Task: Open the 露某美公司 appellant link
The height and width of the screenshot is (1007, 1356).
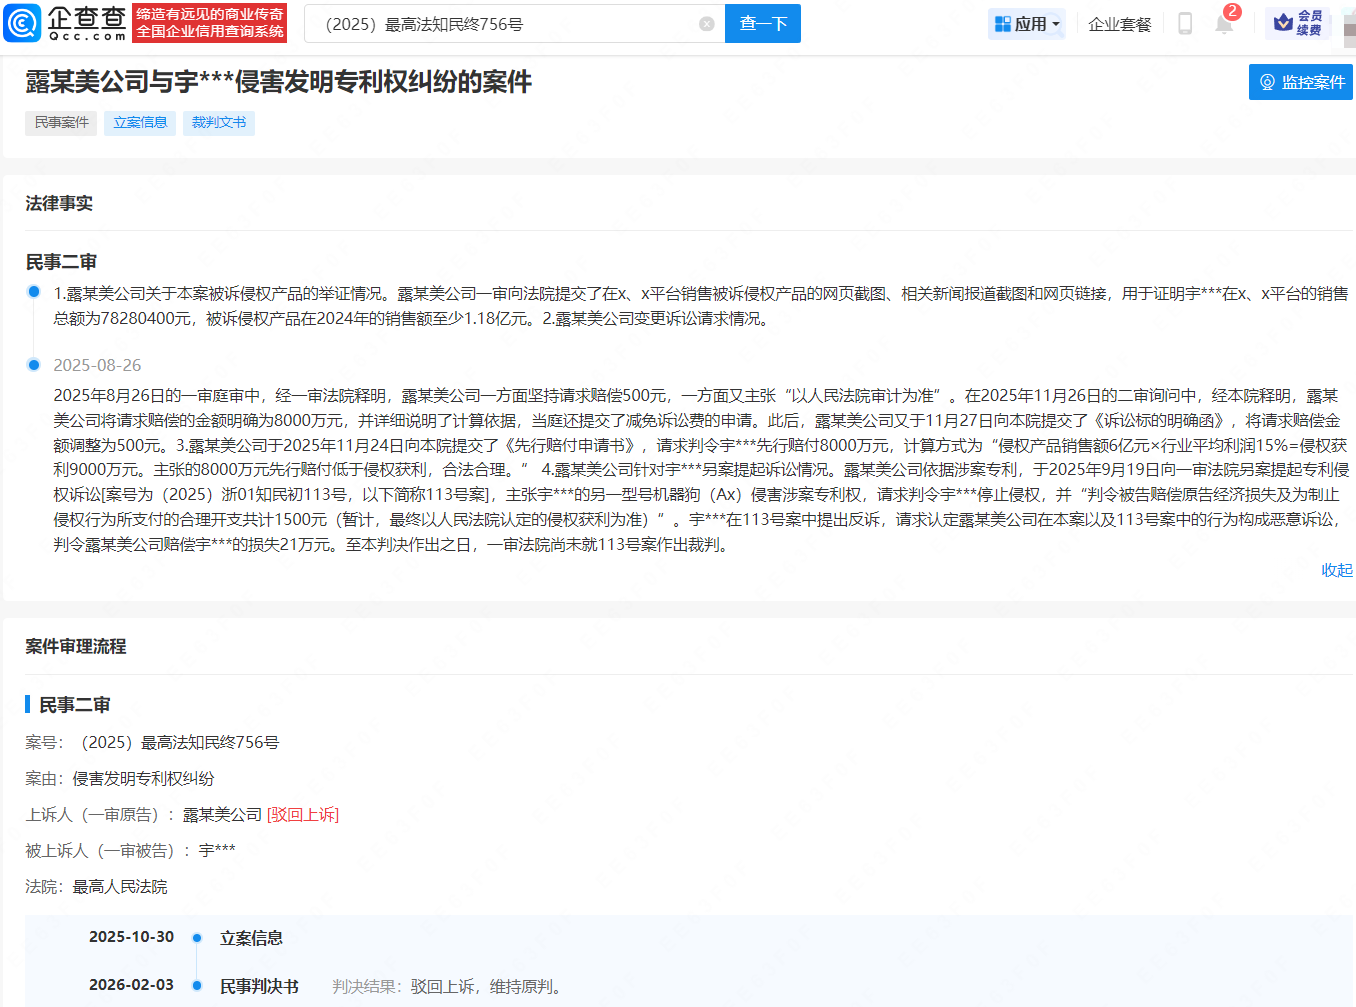Action: pos(222,815)
